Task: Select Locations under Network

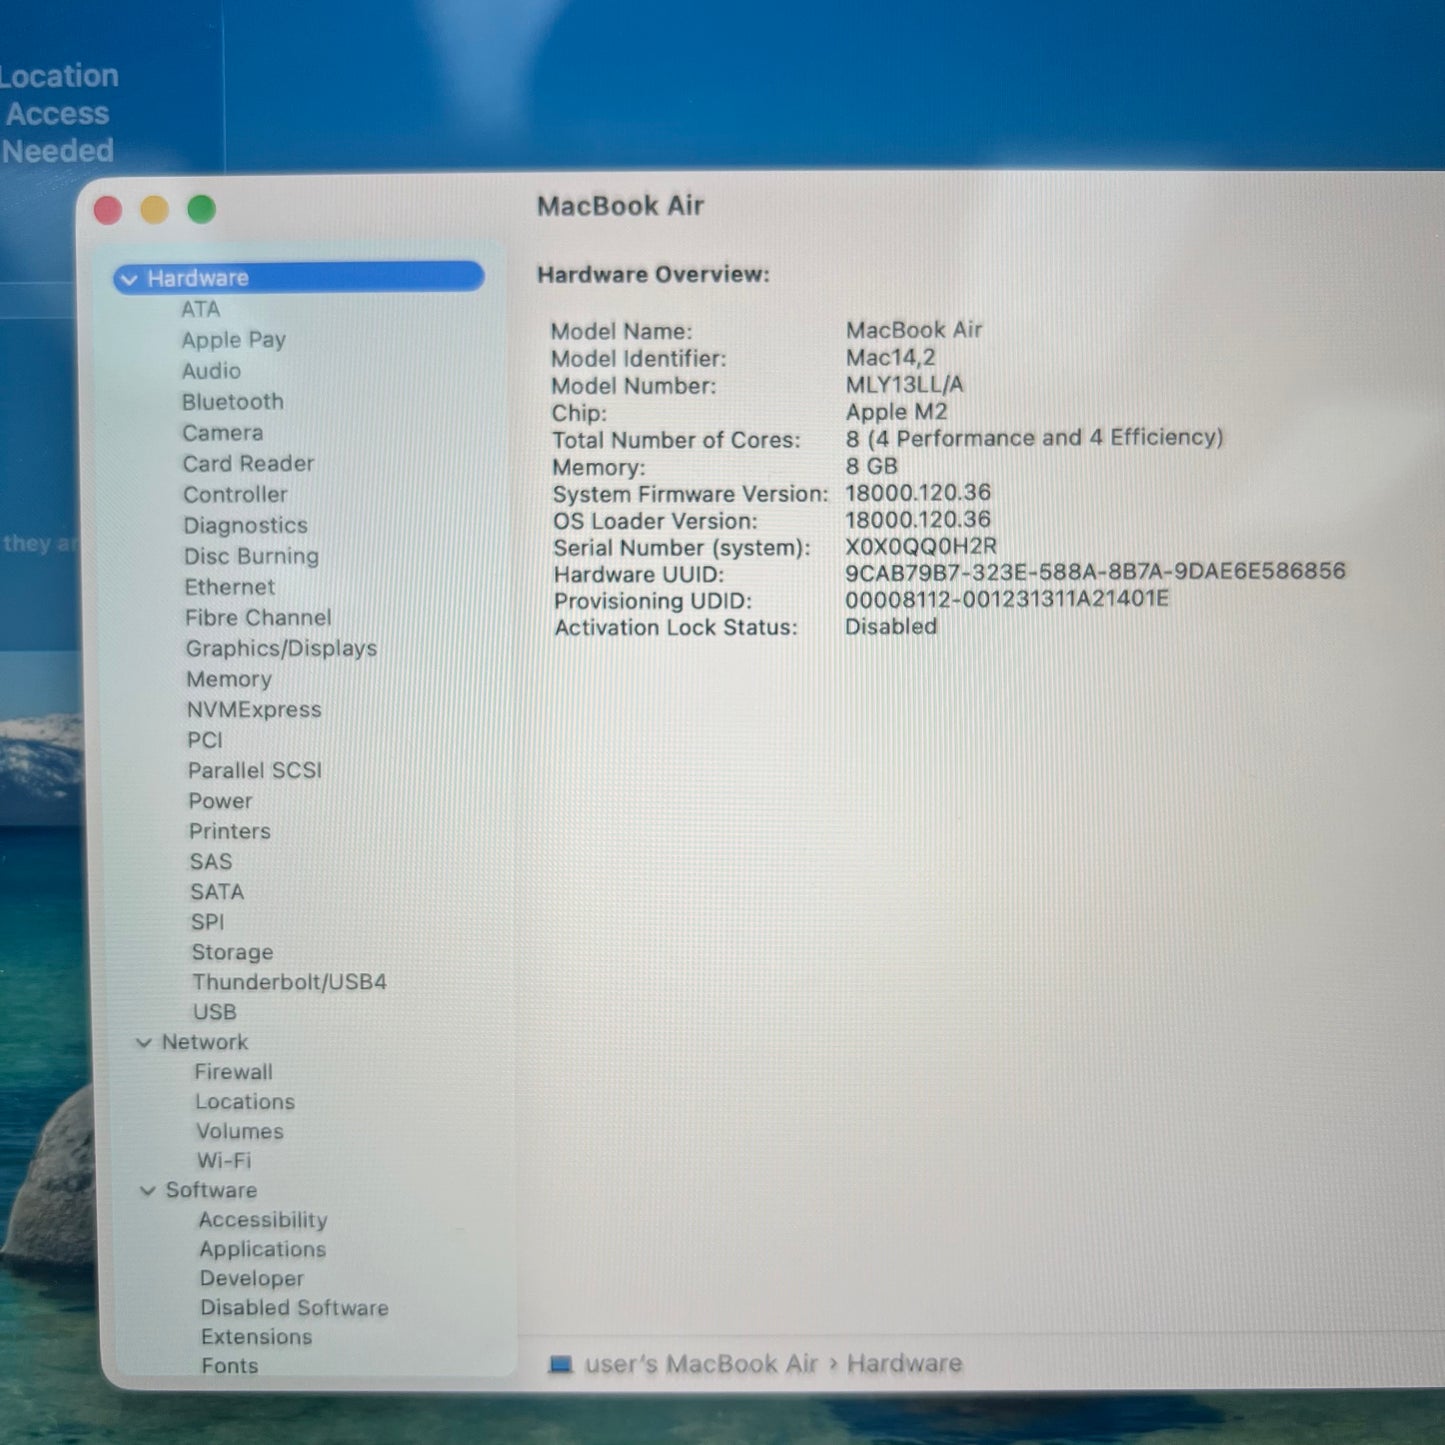Action: click(x=245, y=1102)
